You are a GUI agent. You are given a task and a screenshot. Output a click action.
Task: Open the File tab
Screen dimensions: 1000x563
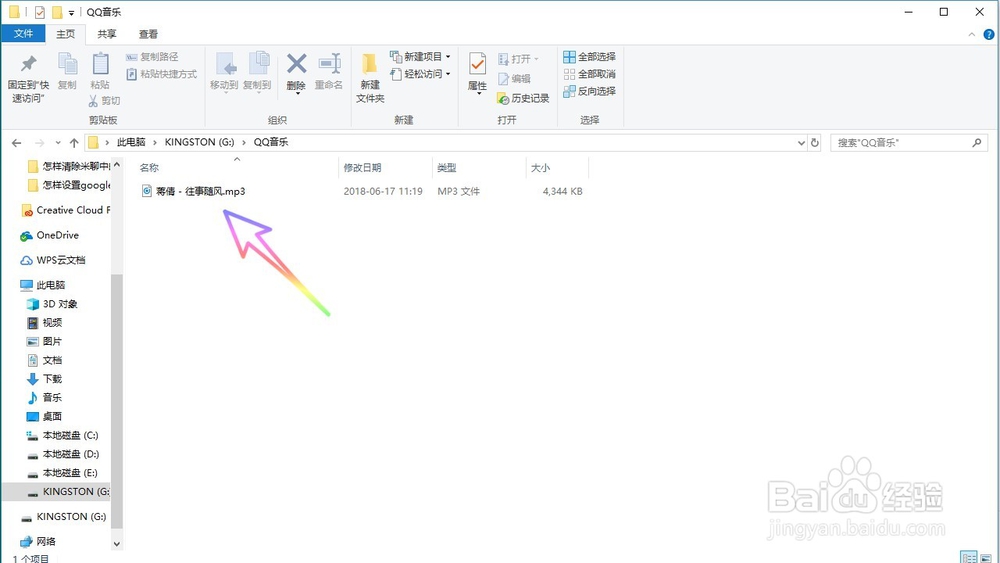tap(23, 34)
